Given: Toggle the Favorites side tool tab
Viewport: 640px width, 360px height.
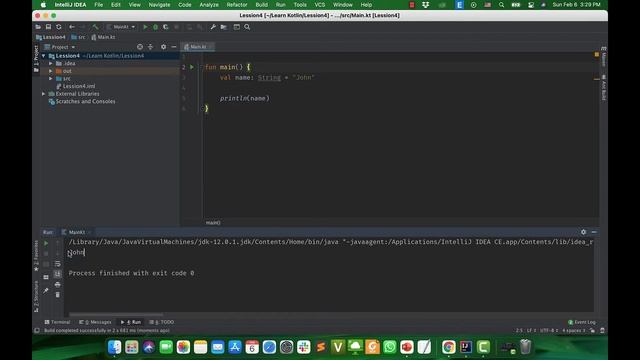Looking at the screenshot, I should (x=36, y=256).
